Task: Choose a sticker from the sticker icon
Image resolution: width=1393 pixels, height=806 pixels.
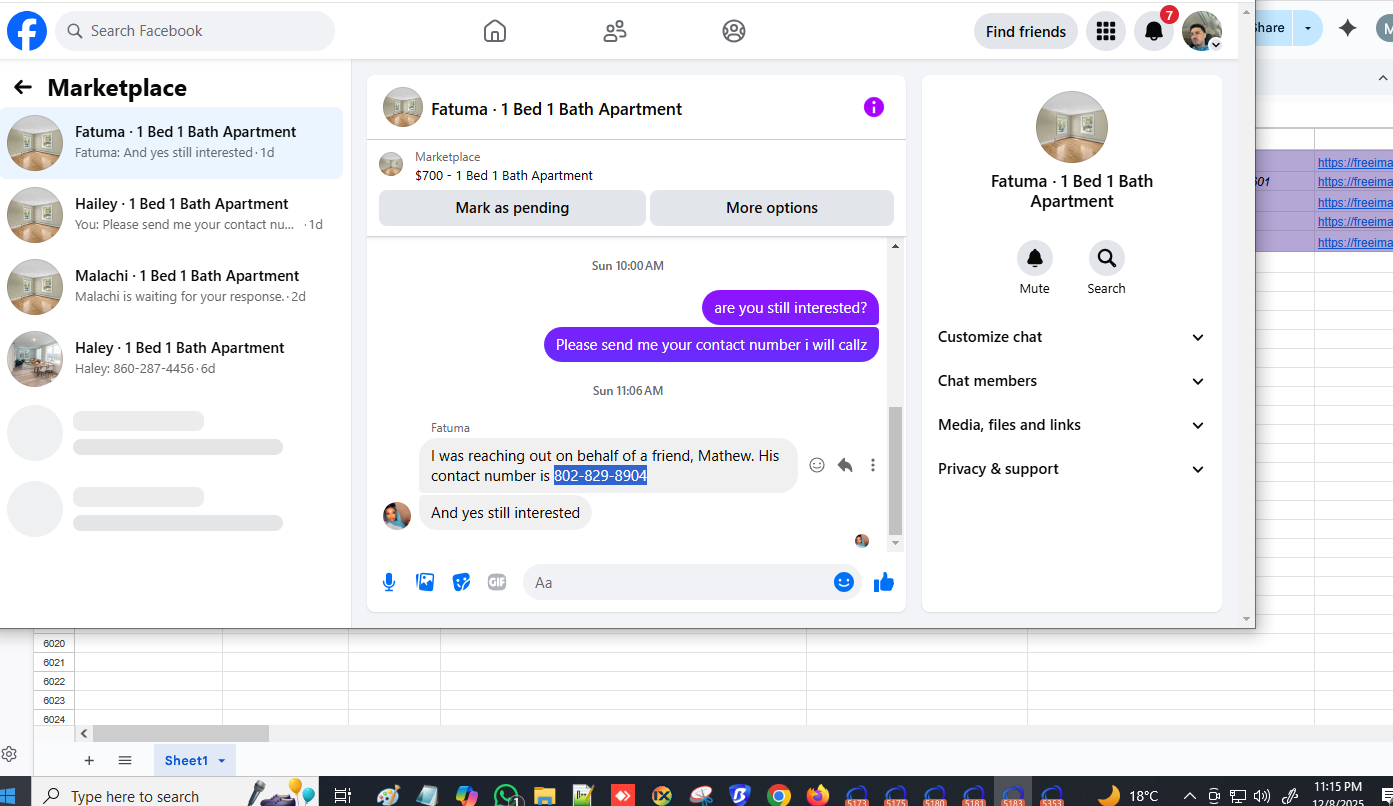Action: point(461,582)
